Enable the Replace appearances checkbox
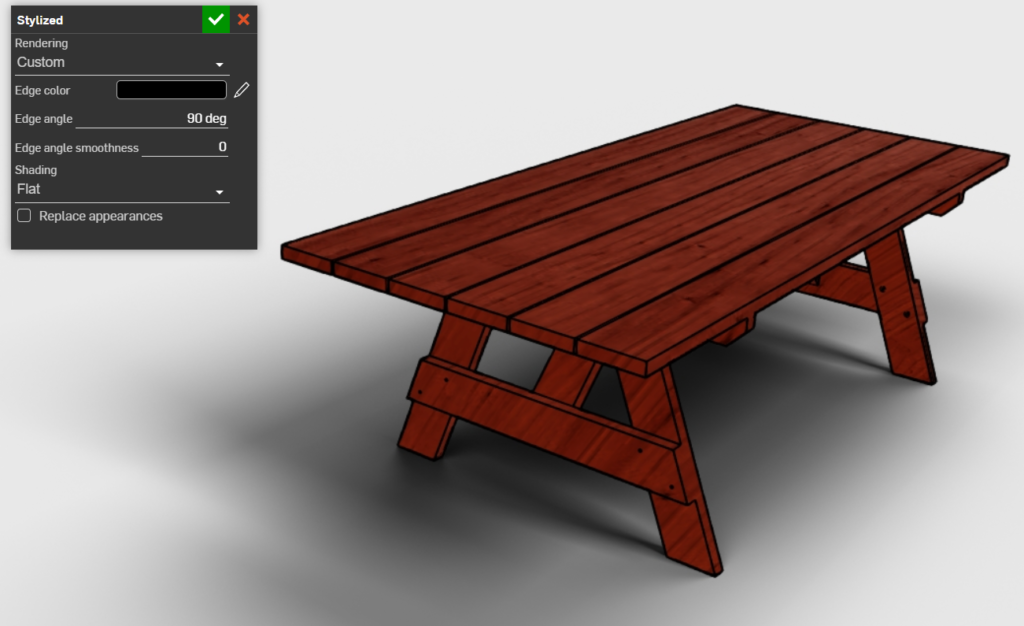Image resolution: width=1024 pixels, height=626 pixels. [x=24, y=215]
